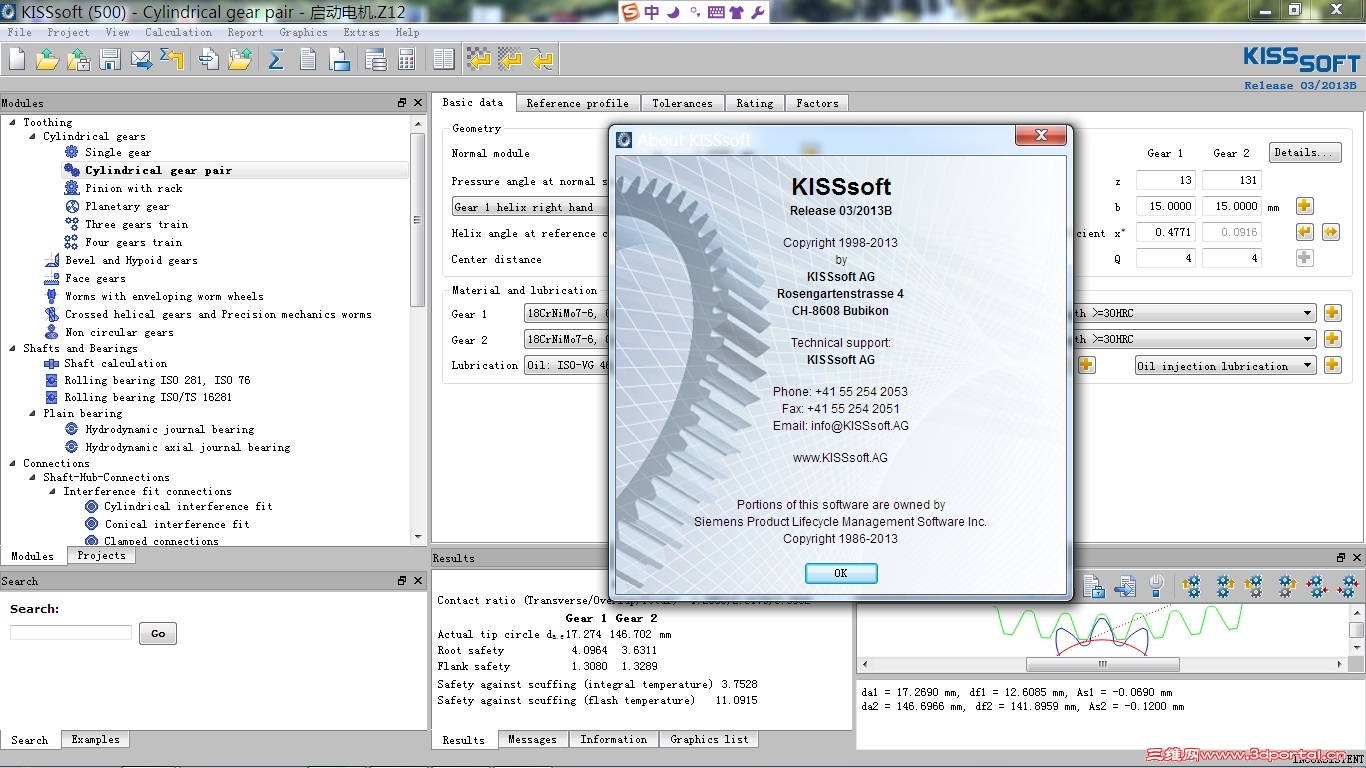1366x768 pixels.
Task: Open the manual book icon
Action: click(444, 60)
